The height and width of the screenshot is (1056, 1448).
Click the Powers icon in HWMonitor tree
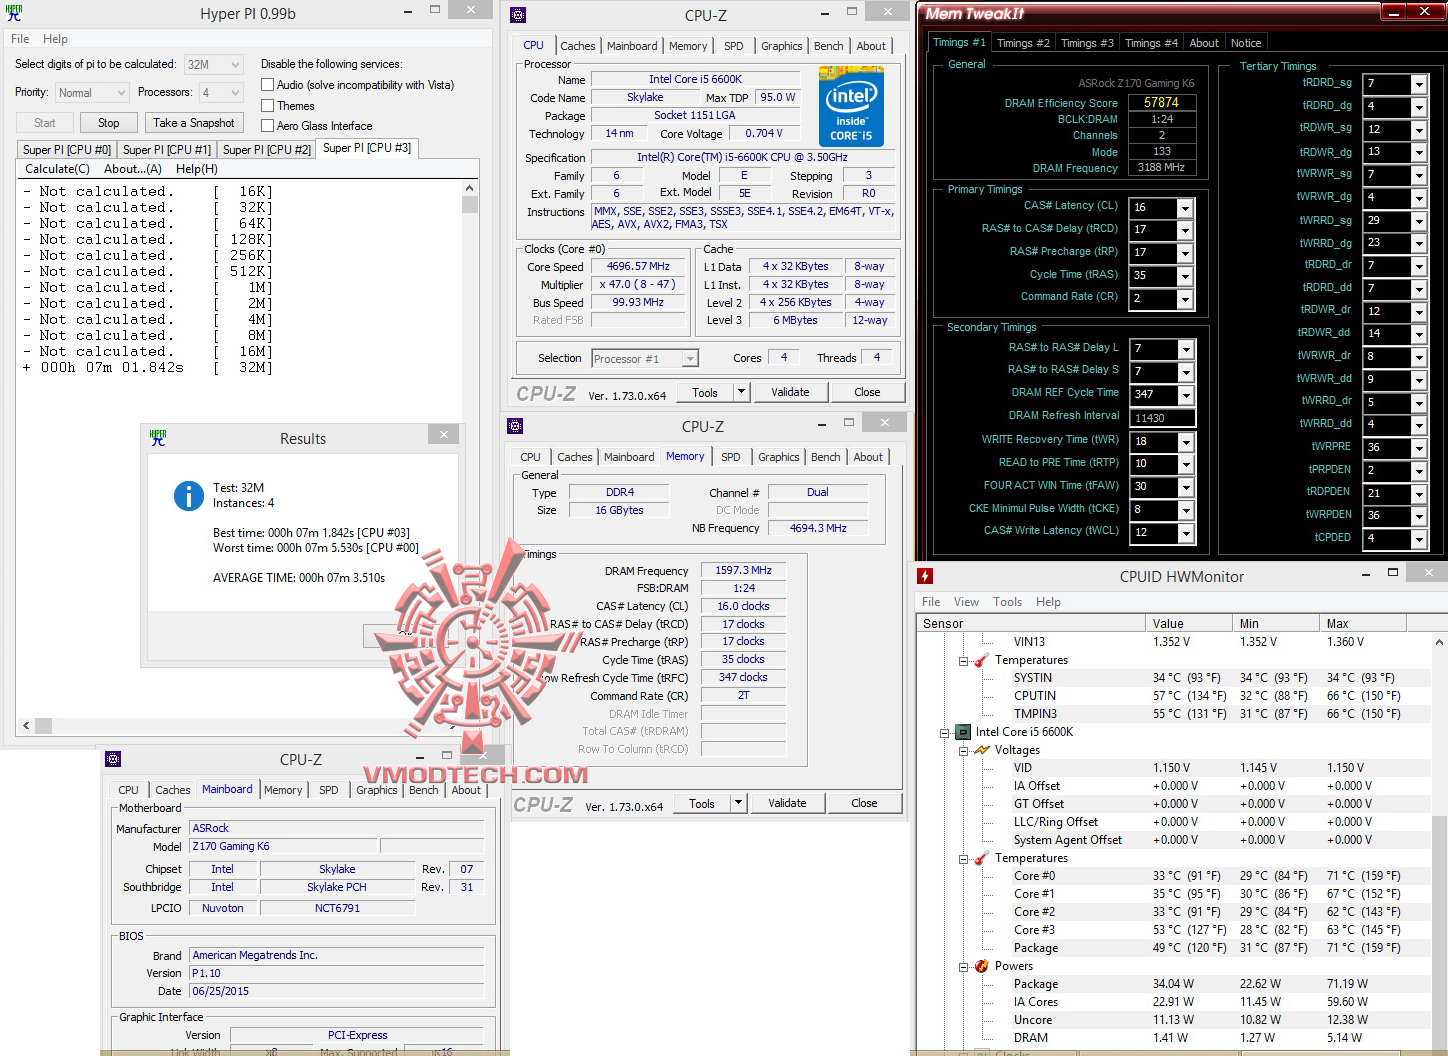click(x=982, y=966)
